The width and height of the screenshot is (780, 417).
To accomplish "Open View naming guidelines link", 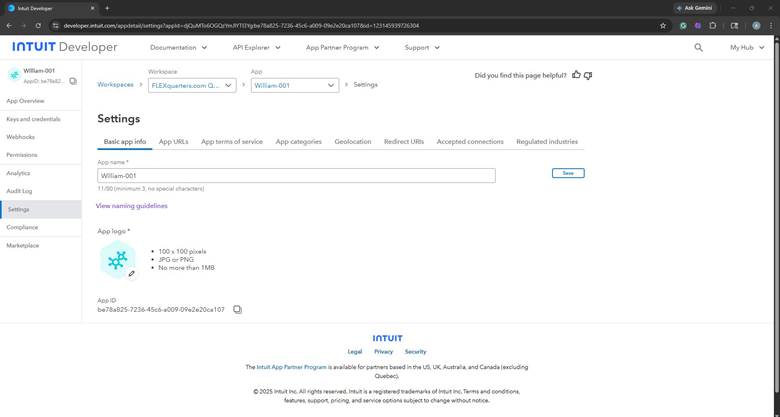I will click(x=132, y=206).
